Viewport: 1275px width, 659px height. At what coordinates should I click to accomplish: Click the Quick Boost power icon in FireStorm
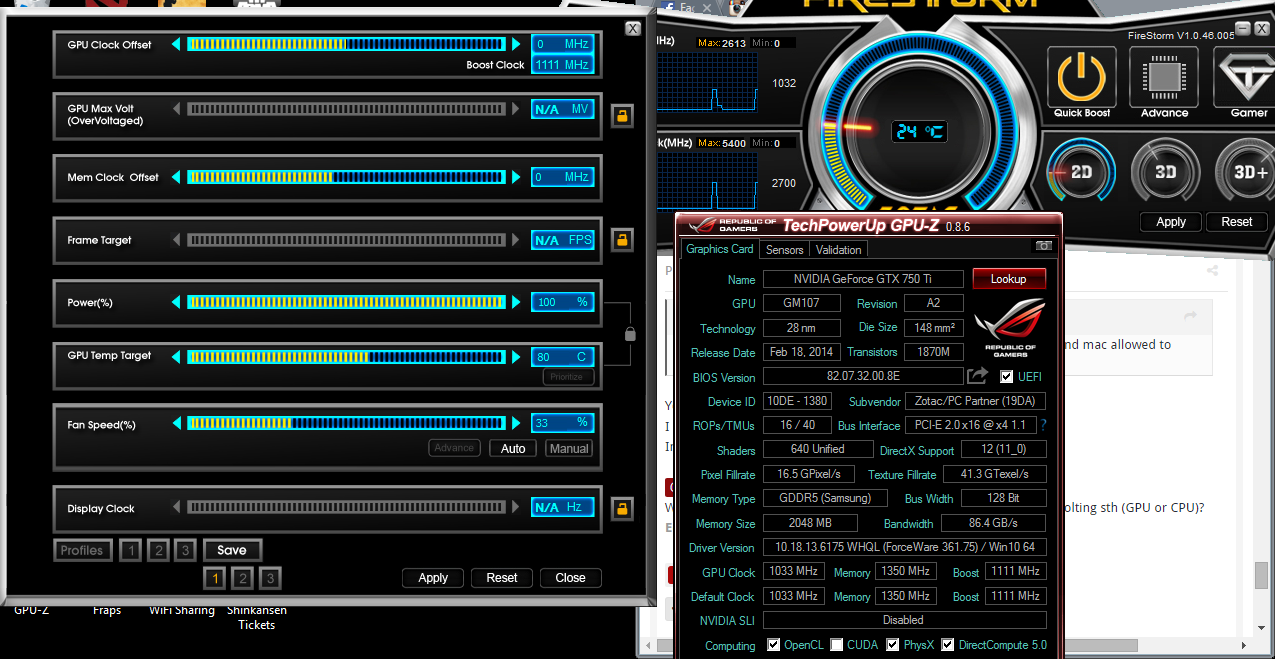(1082, 76)
